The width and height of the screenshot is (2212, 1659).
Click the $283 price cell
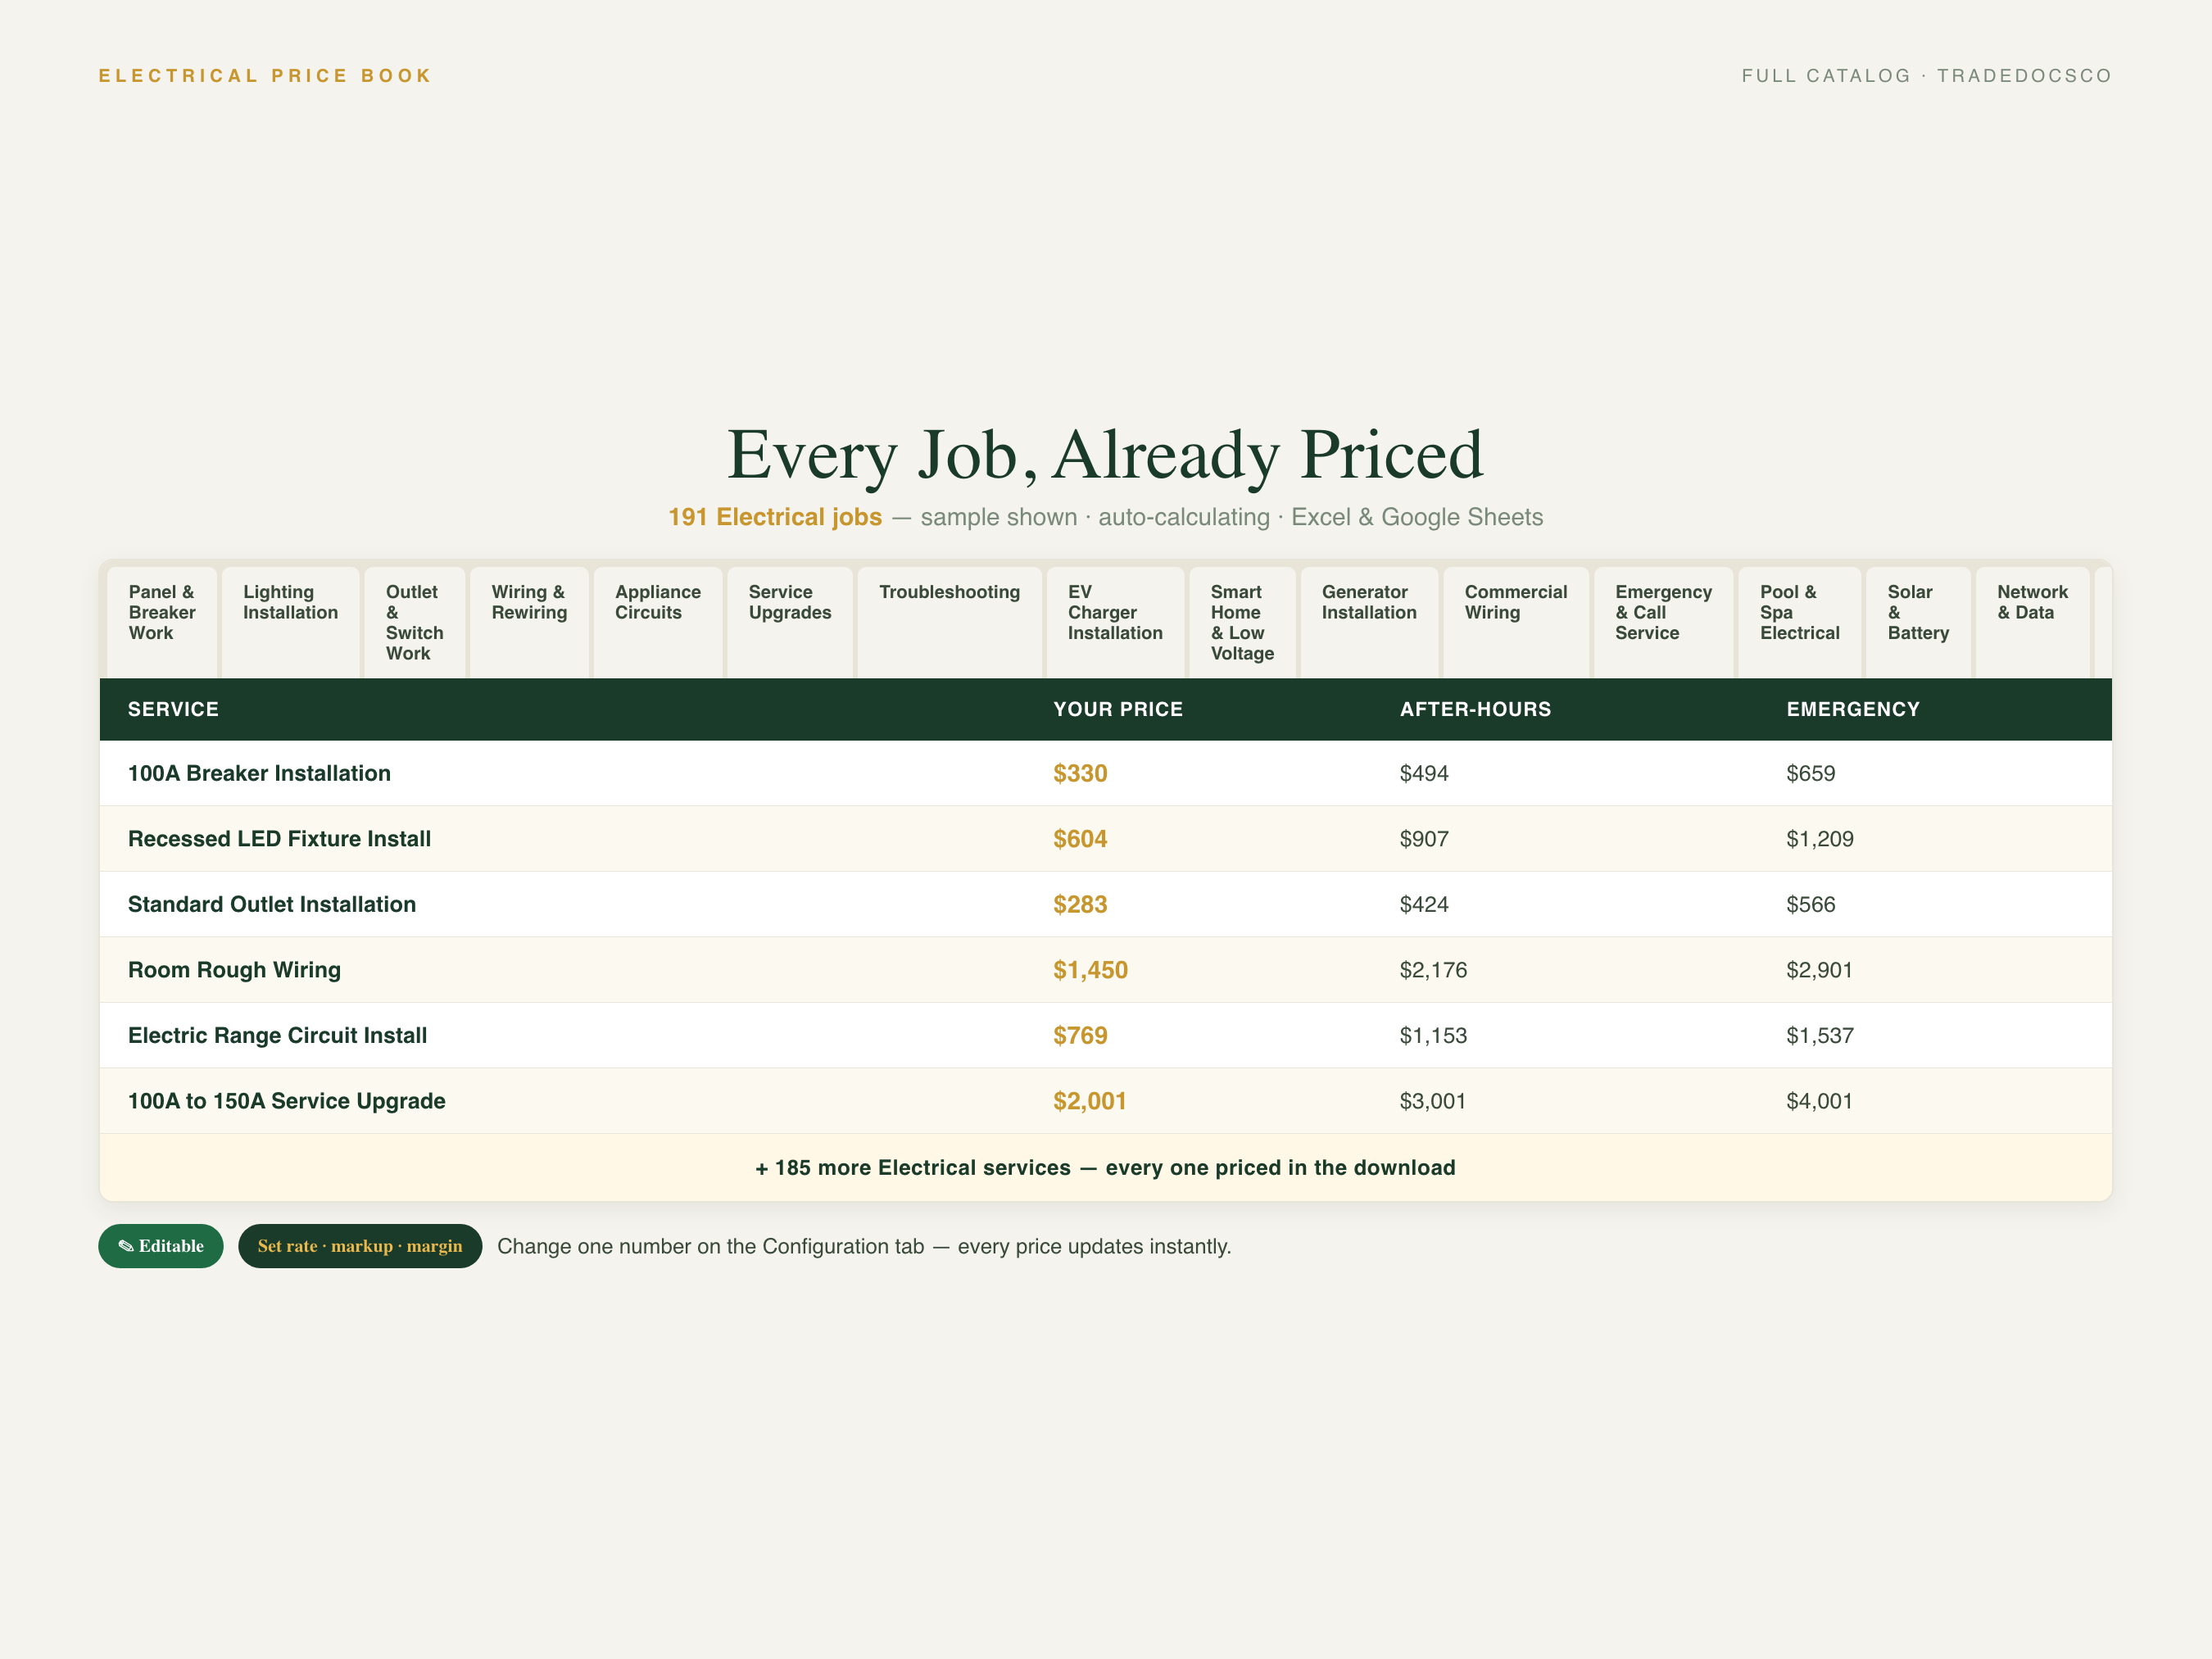(1080, 904)
